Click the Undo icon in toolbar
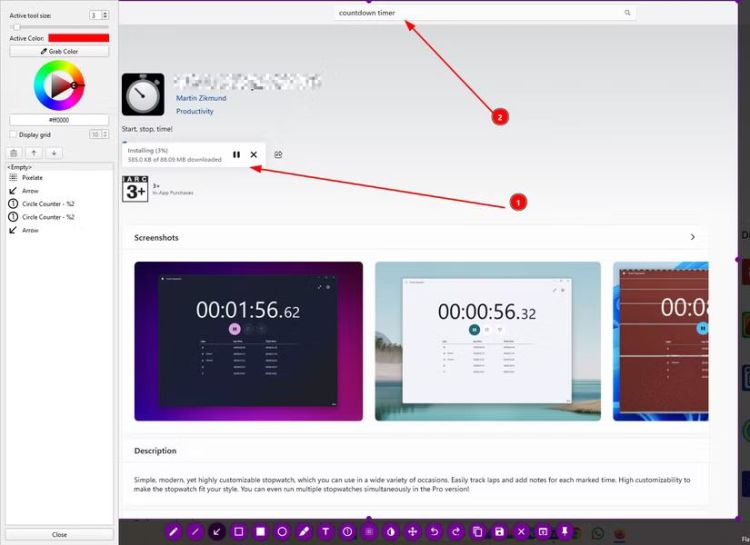Screen dimensions: 750x545 [434, 531]
